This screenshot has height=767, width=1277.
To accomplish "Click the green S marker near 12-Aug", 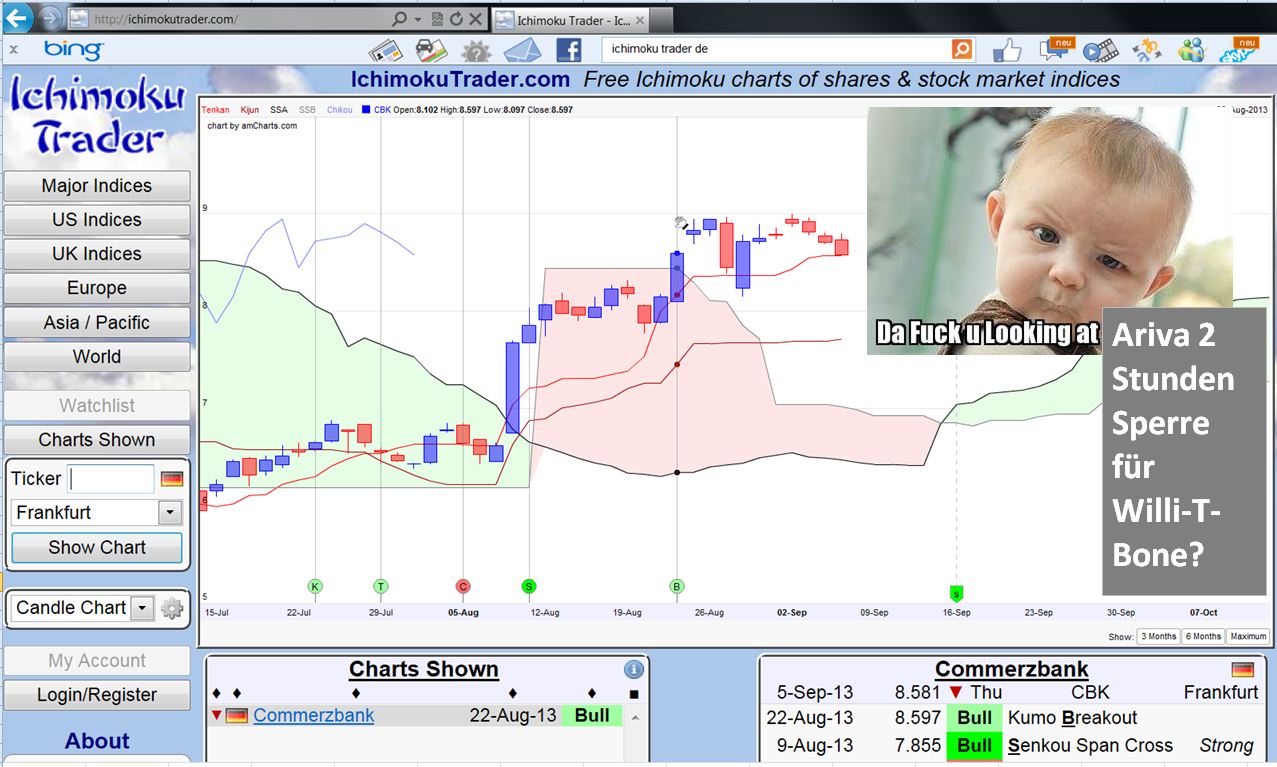I will pos(529,586).
